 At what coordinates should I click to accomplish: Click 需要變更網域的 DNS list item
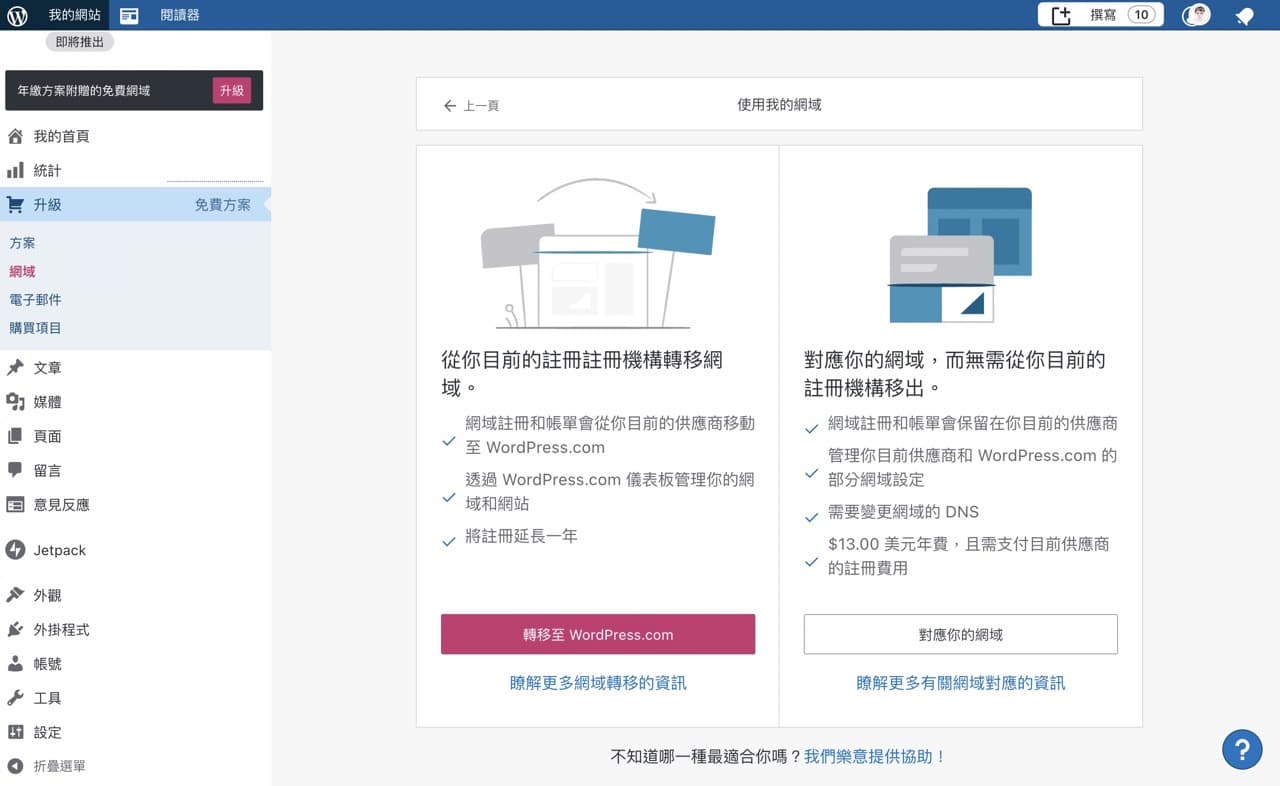903,512
